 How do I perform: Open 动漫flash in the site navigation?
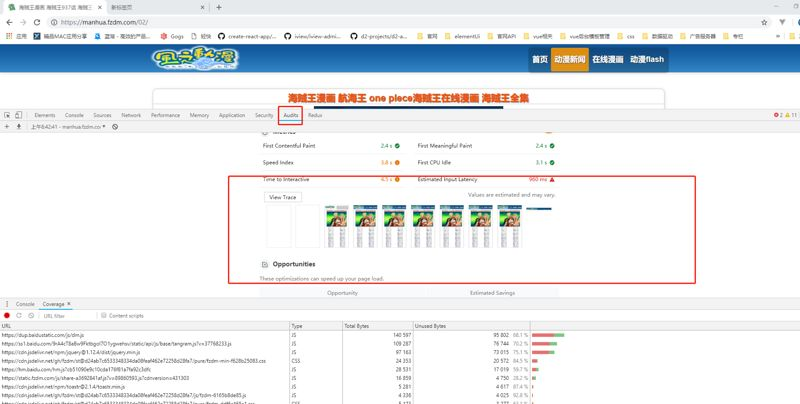click(x=647, y=59)
